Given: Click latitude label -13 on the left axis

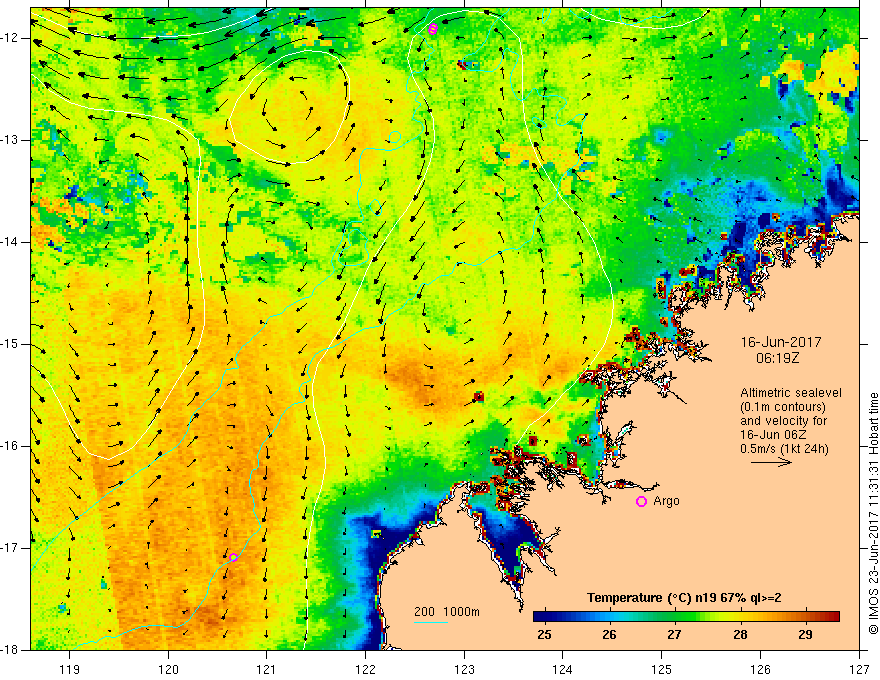Looking at the screenshot, I should click(x=11, y=140).
